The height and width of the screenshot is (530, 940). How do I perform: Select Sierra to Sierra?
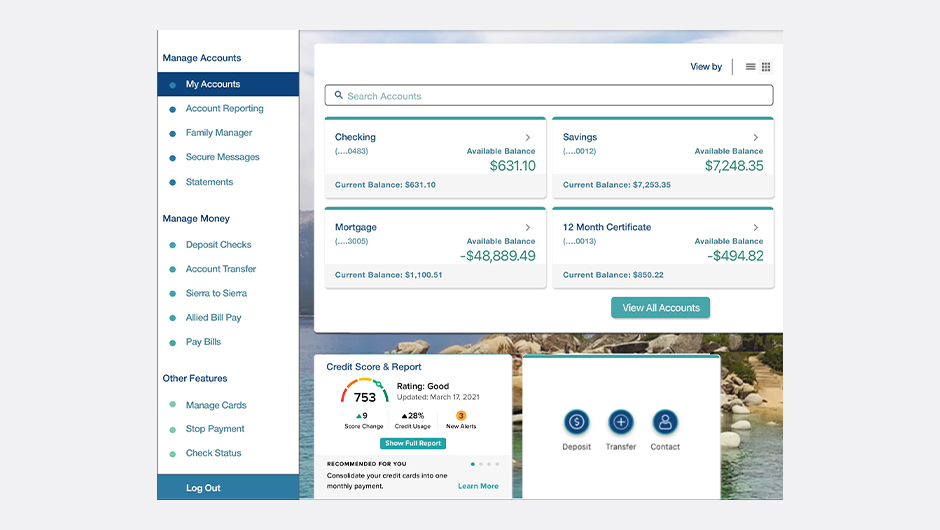[x=216, y=293]
